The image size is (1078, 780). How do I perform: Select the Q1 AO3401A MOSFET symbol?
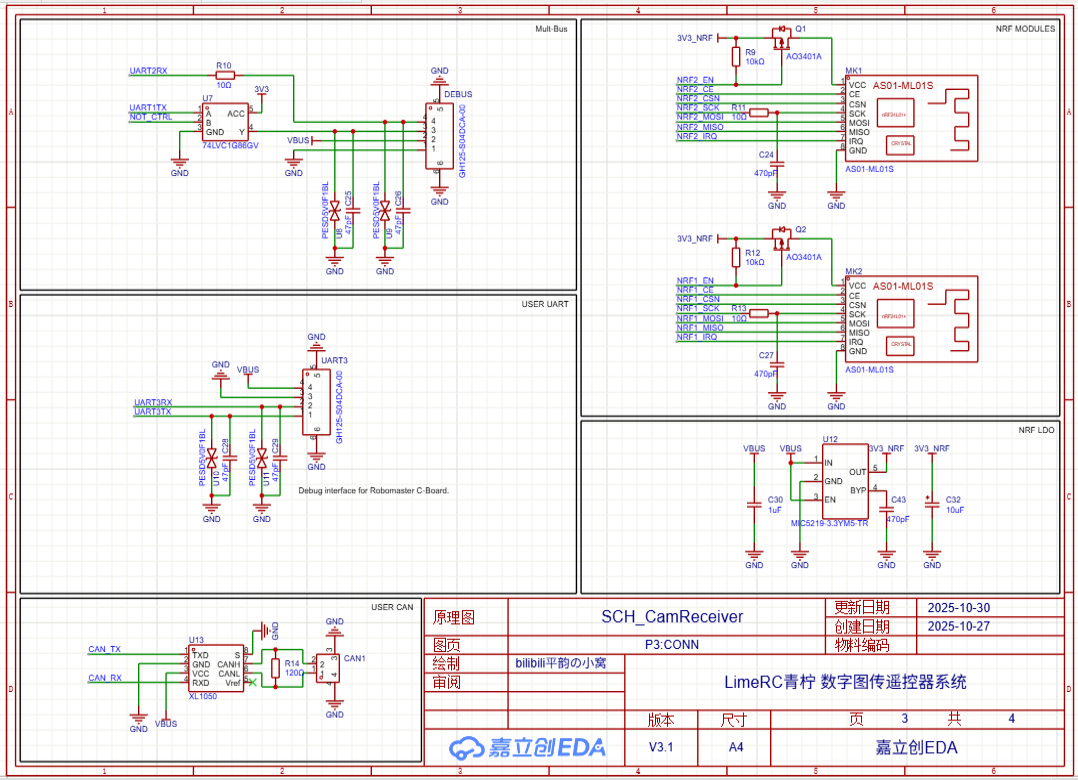point(782,40)
